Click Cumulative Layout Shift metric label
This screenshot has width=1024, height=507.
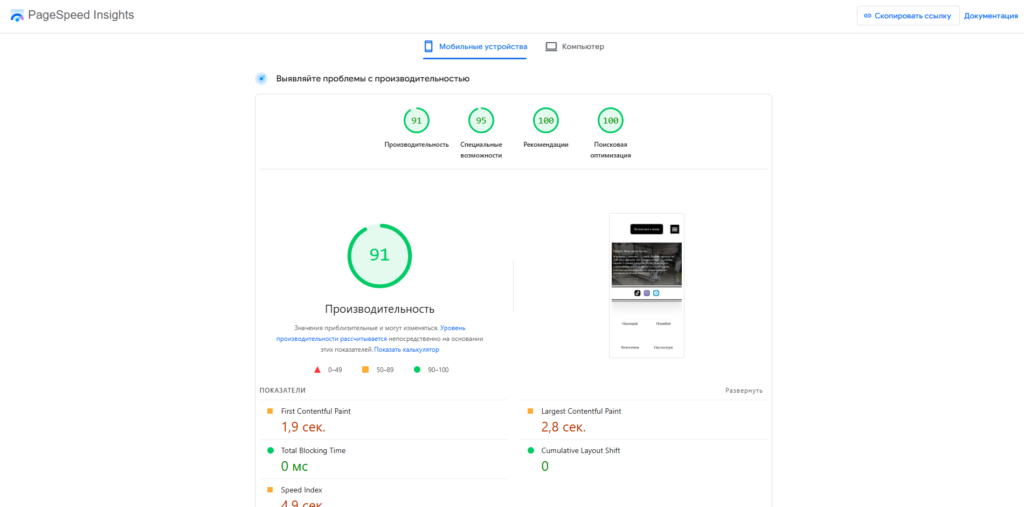[x=581, y=451]
